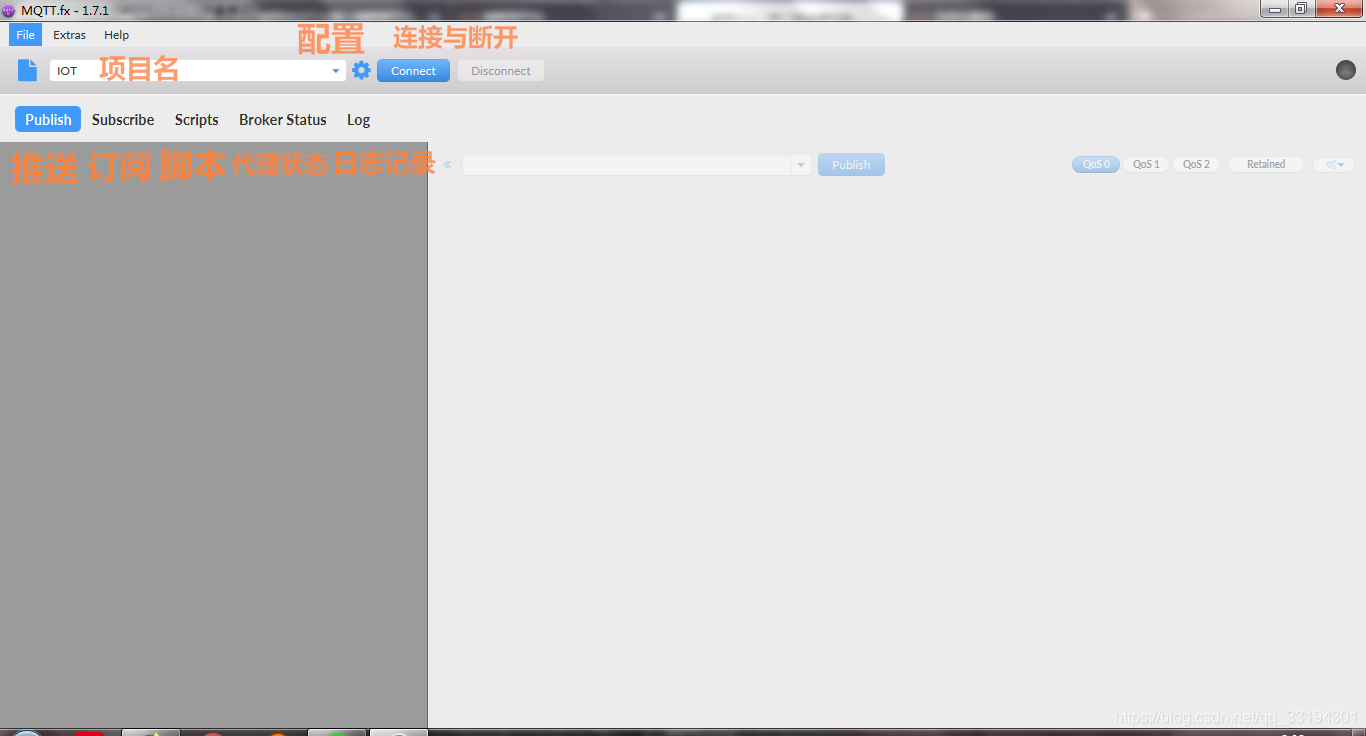Click the Publish button next to topic field

pos(851,165)
